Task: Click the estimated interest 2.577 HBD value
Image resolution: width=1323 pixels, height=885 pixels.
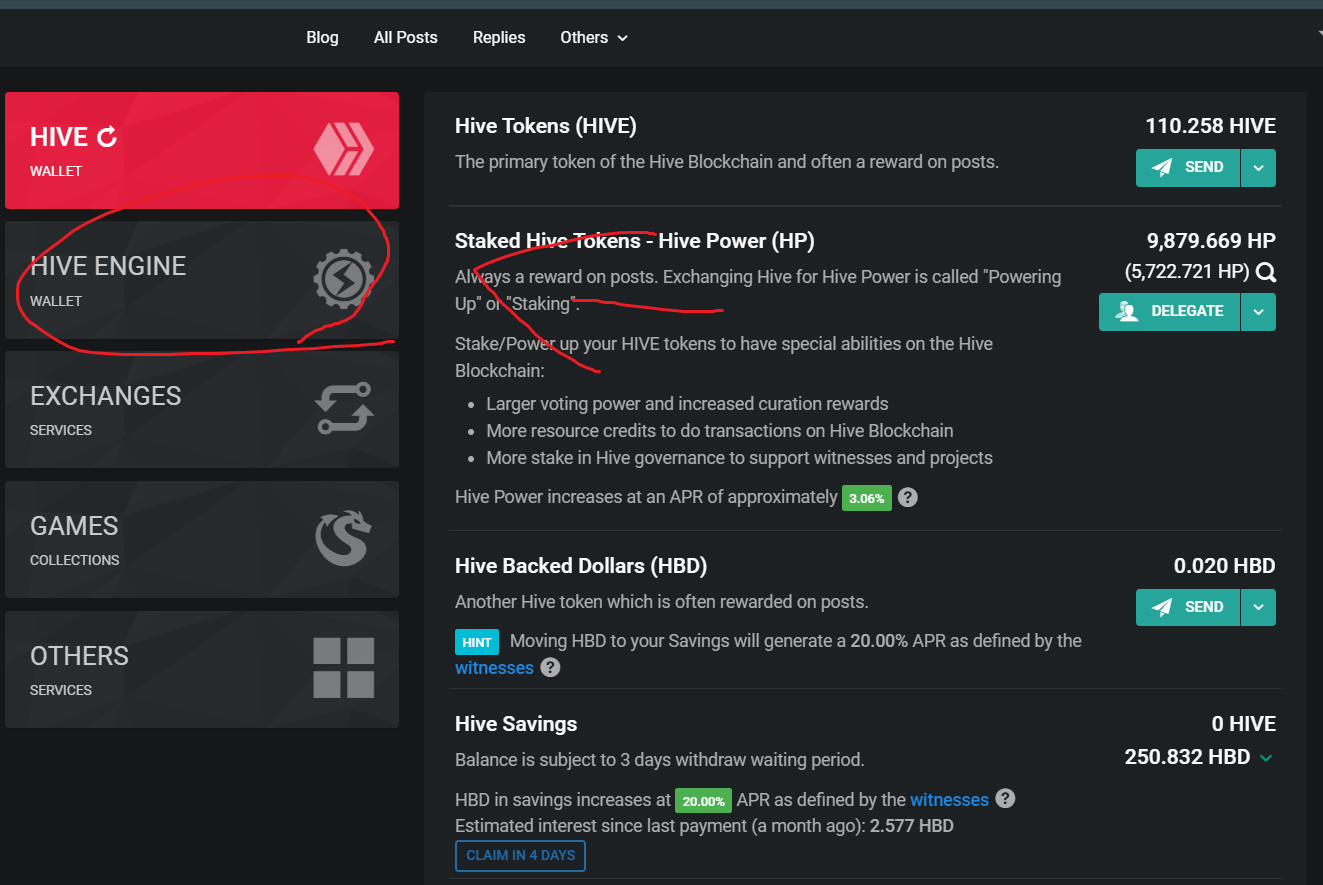Action: [x=911, y=826]
